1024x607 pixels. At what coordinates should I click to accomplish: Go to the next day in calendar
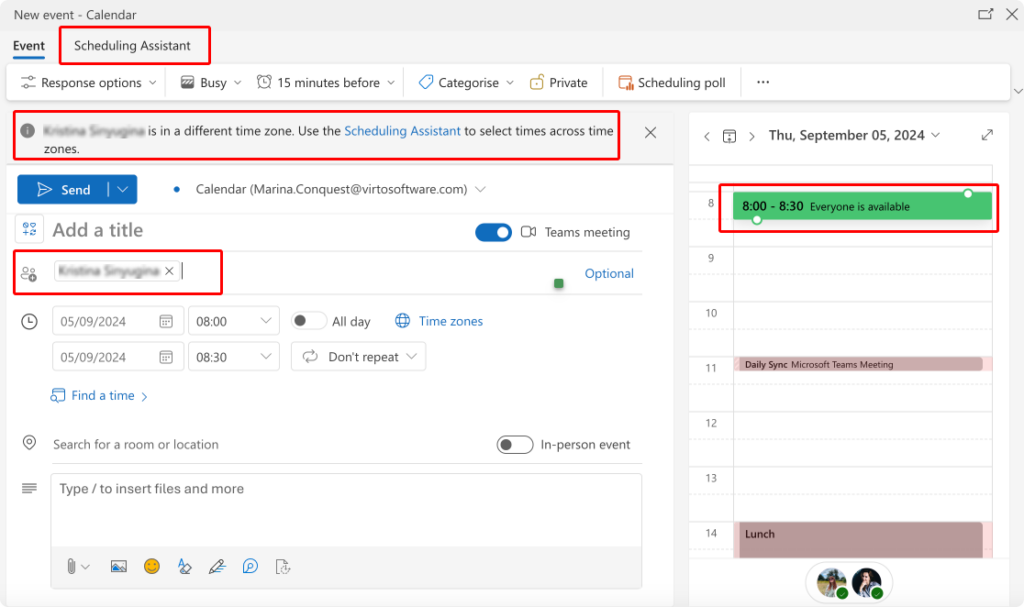coord(752,136)
